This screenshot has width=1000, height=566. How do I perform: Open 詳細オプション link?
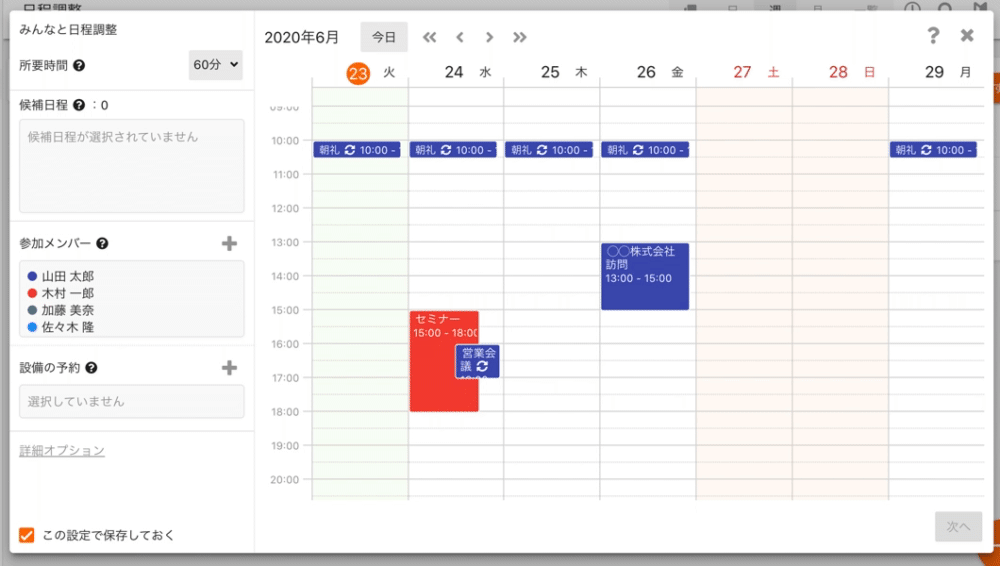tap(62, 451)
